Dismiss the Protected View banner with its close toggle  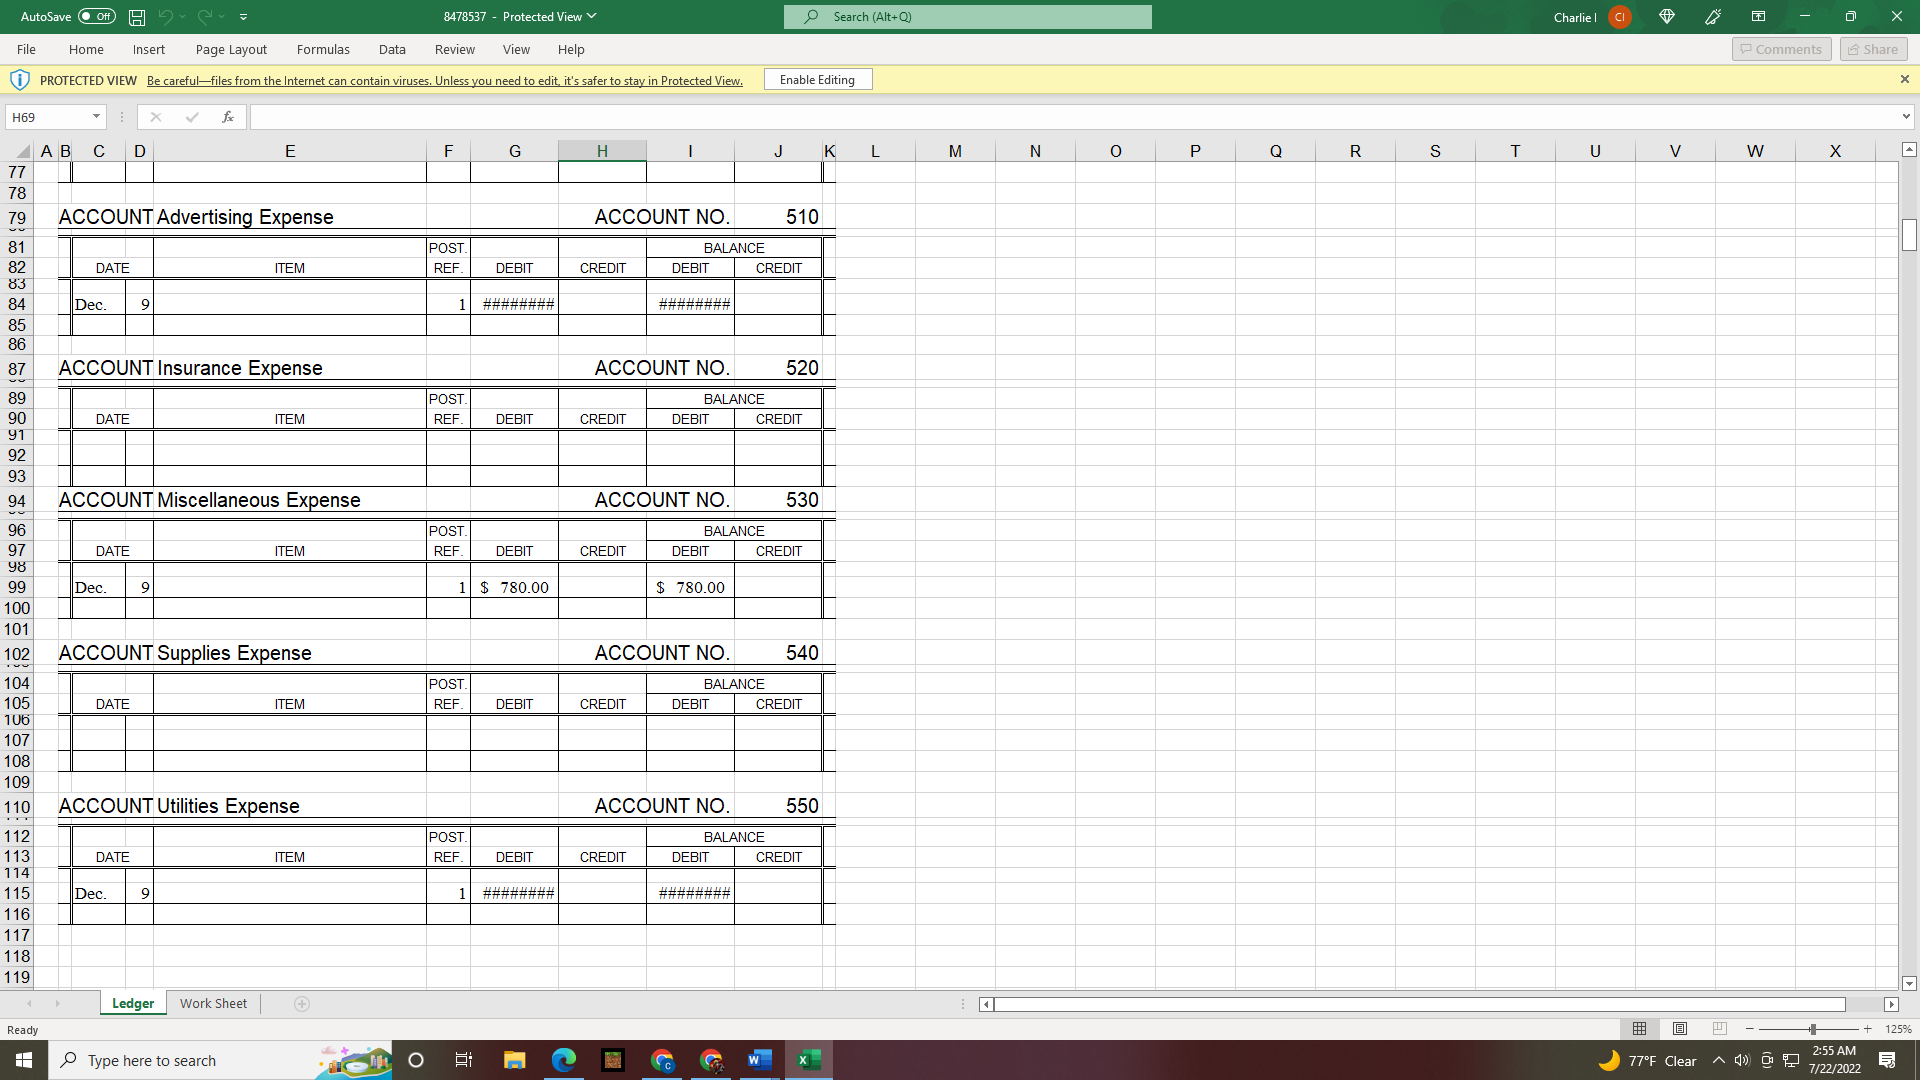[x=1904, y=79]
